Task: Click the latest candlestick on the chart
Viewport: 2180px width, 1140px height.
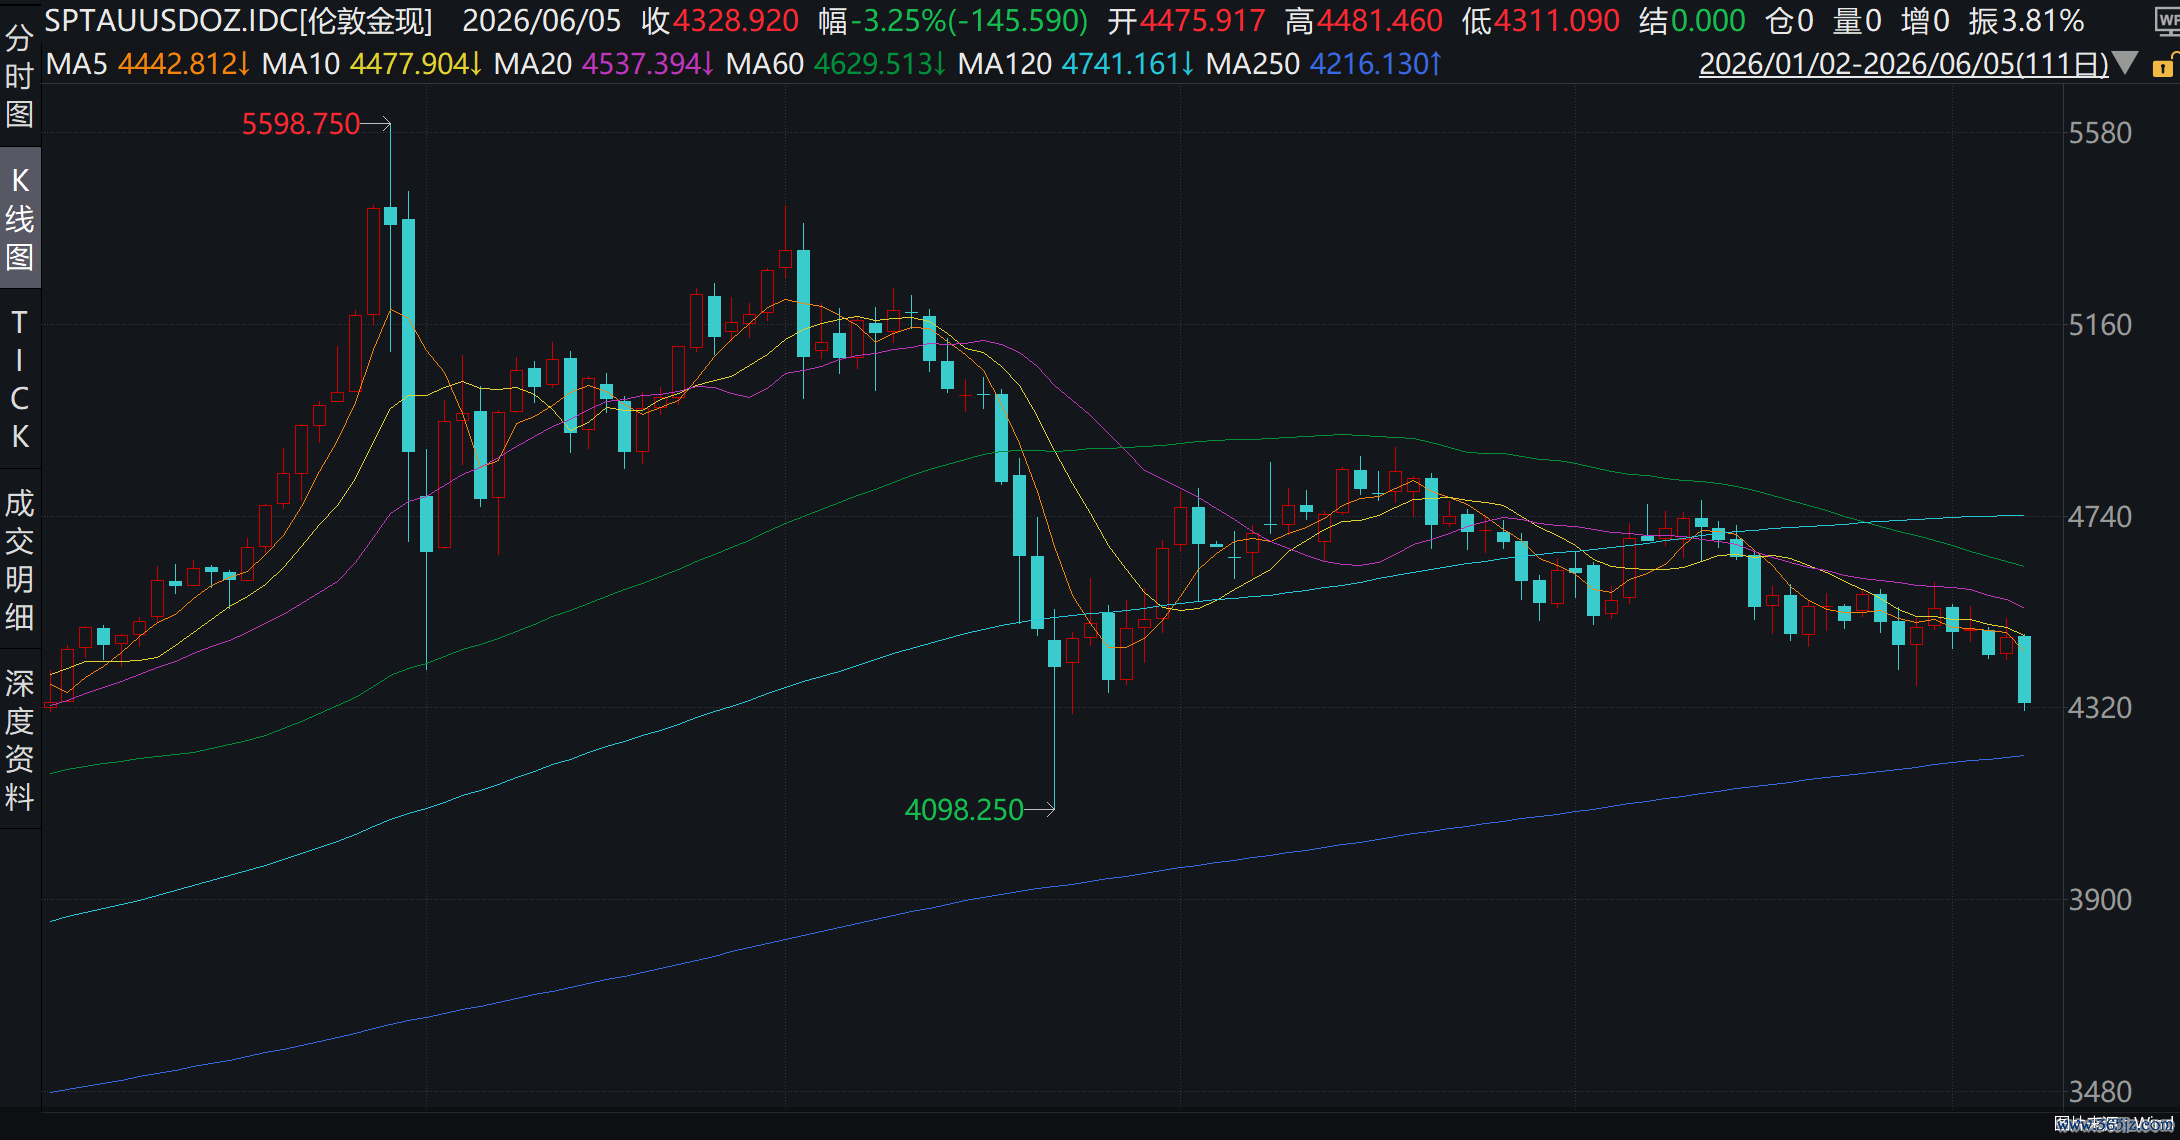Action: pyautogui.click(x=2025, y=670)
